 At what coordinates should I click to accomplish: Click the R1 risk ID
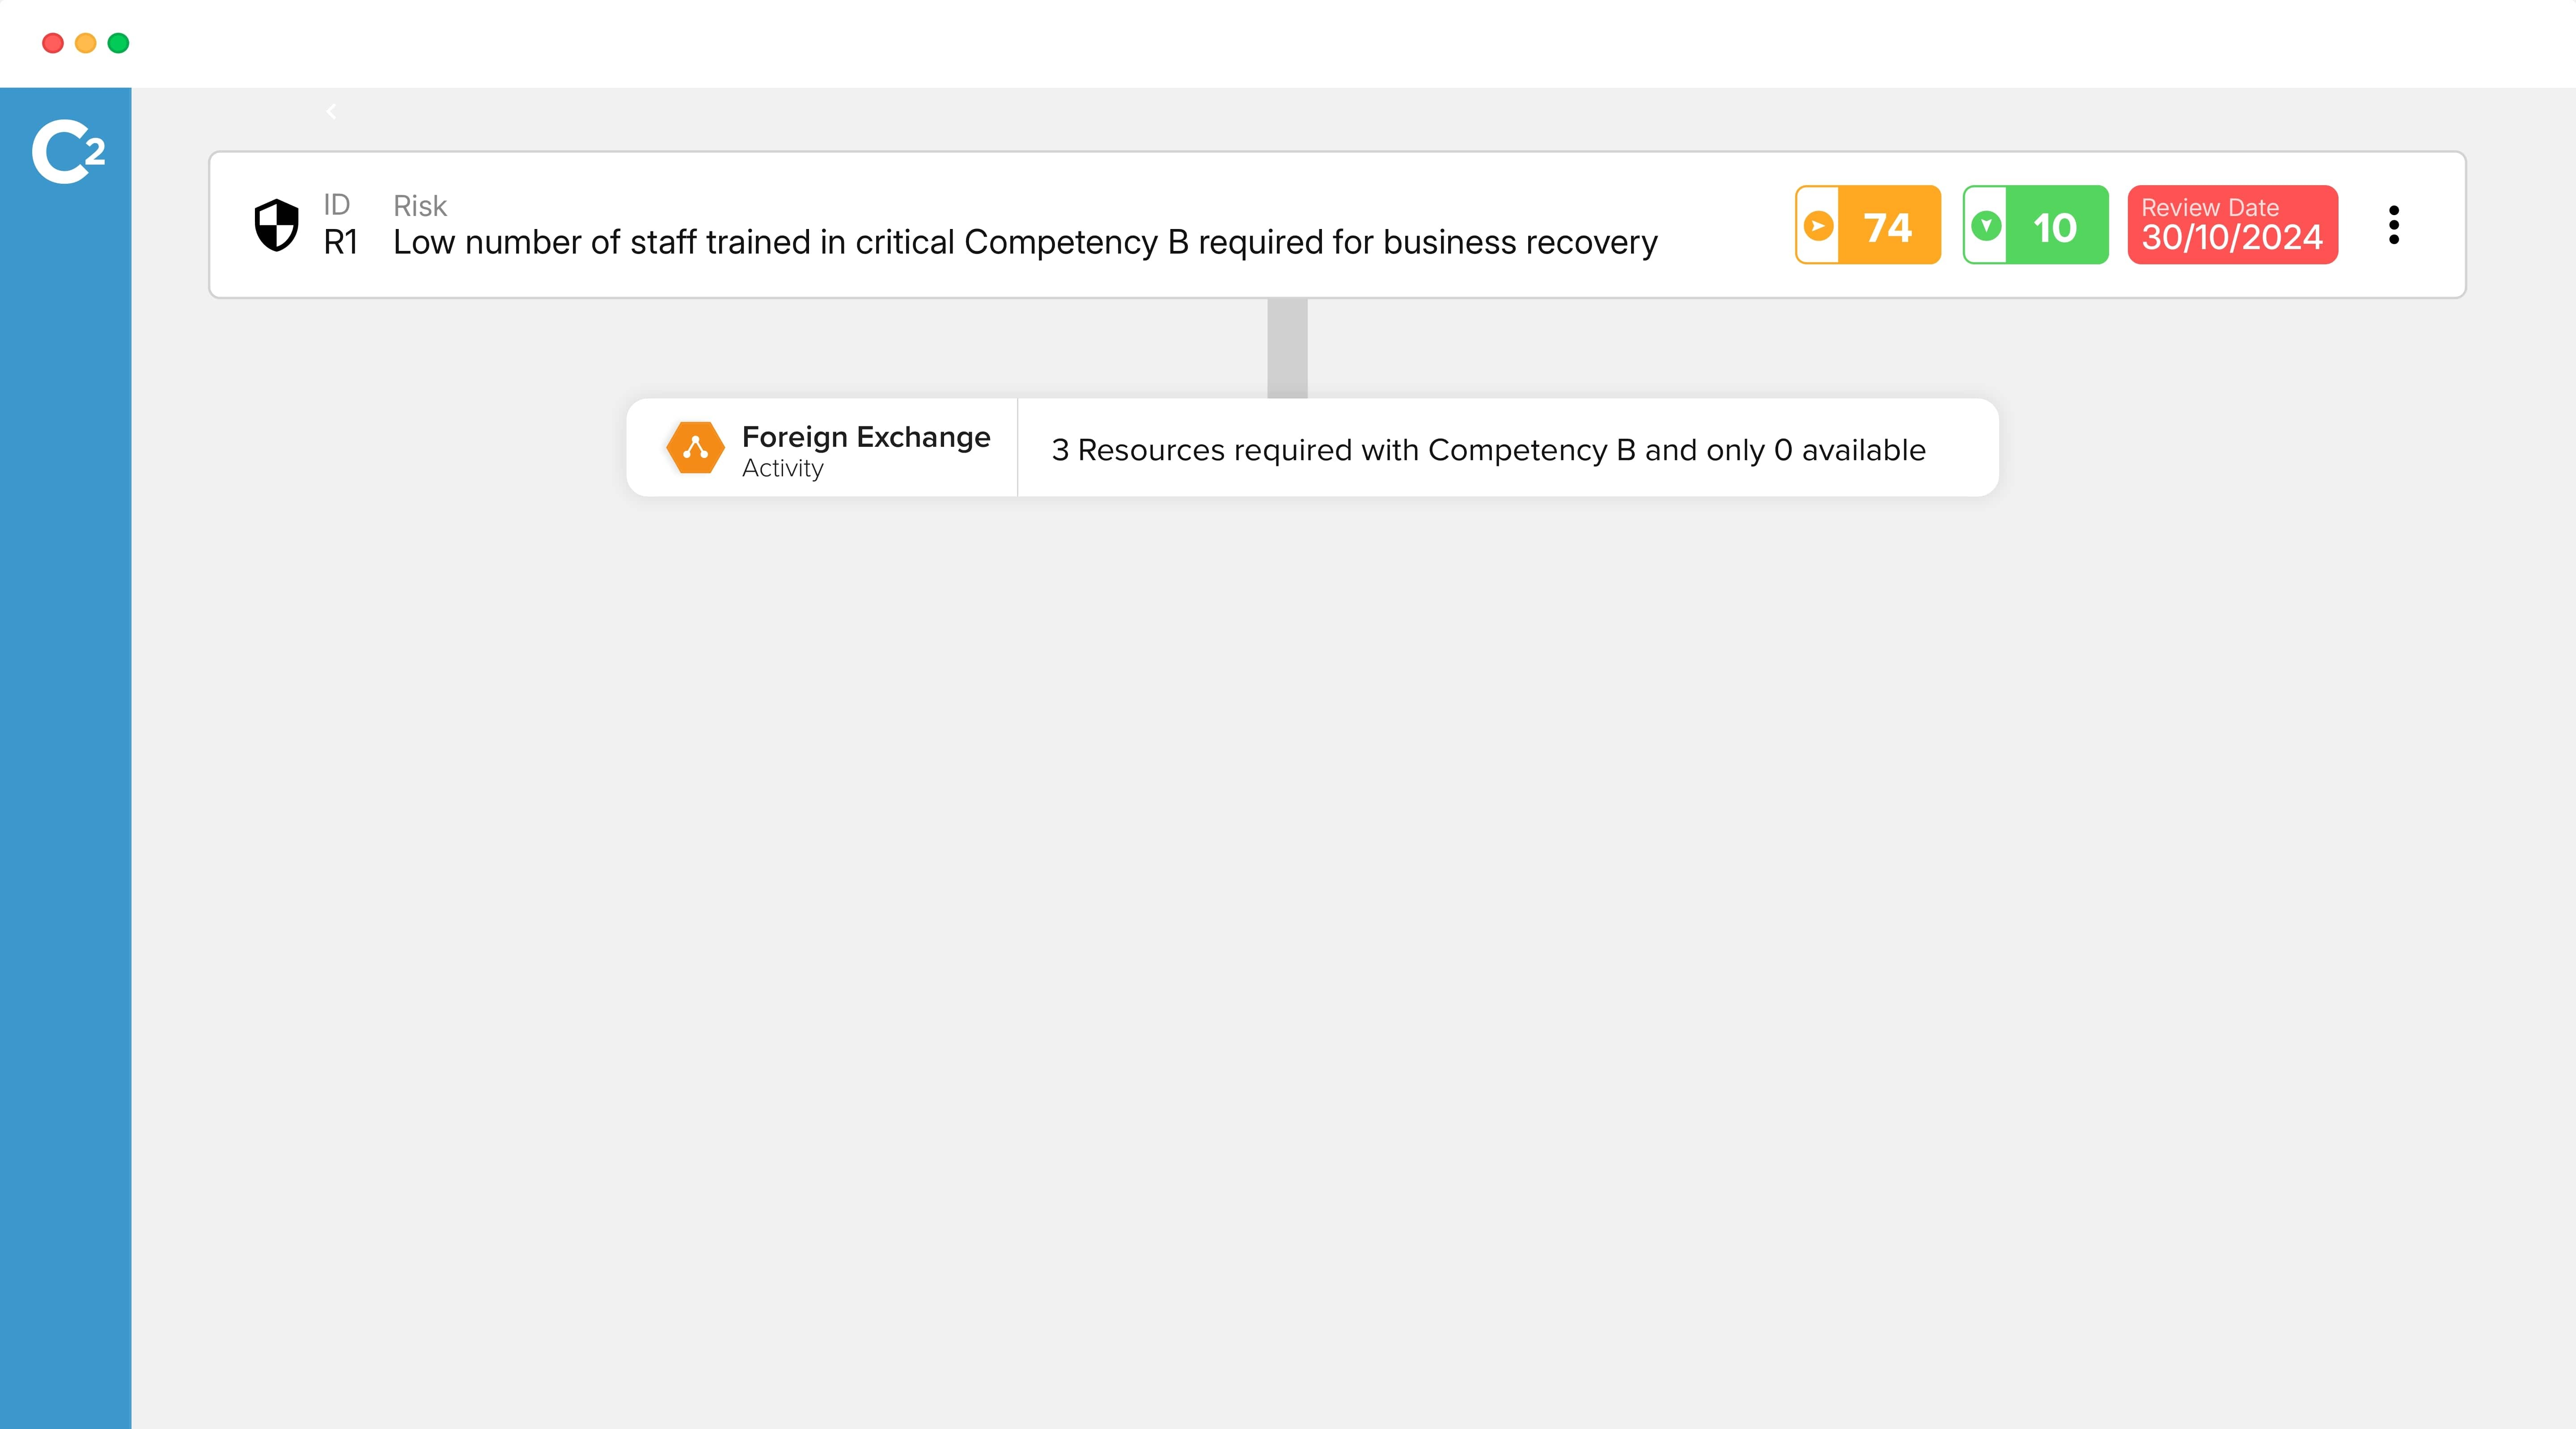tap(341, 242)
